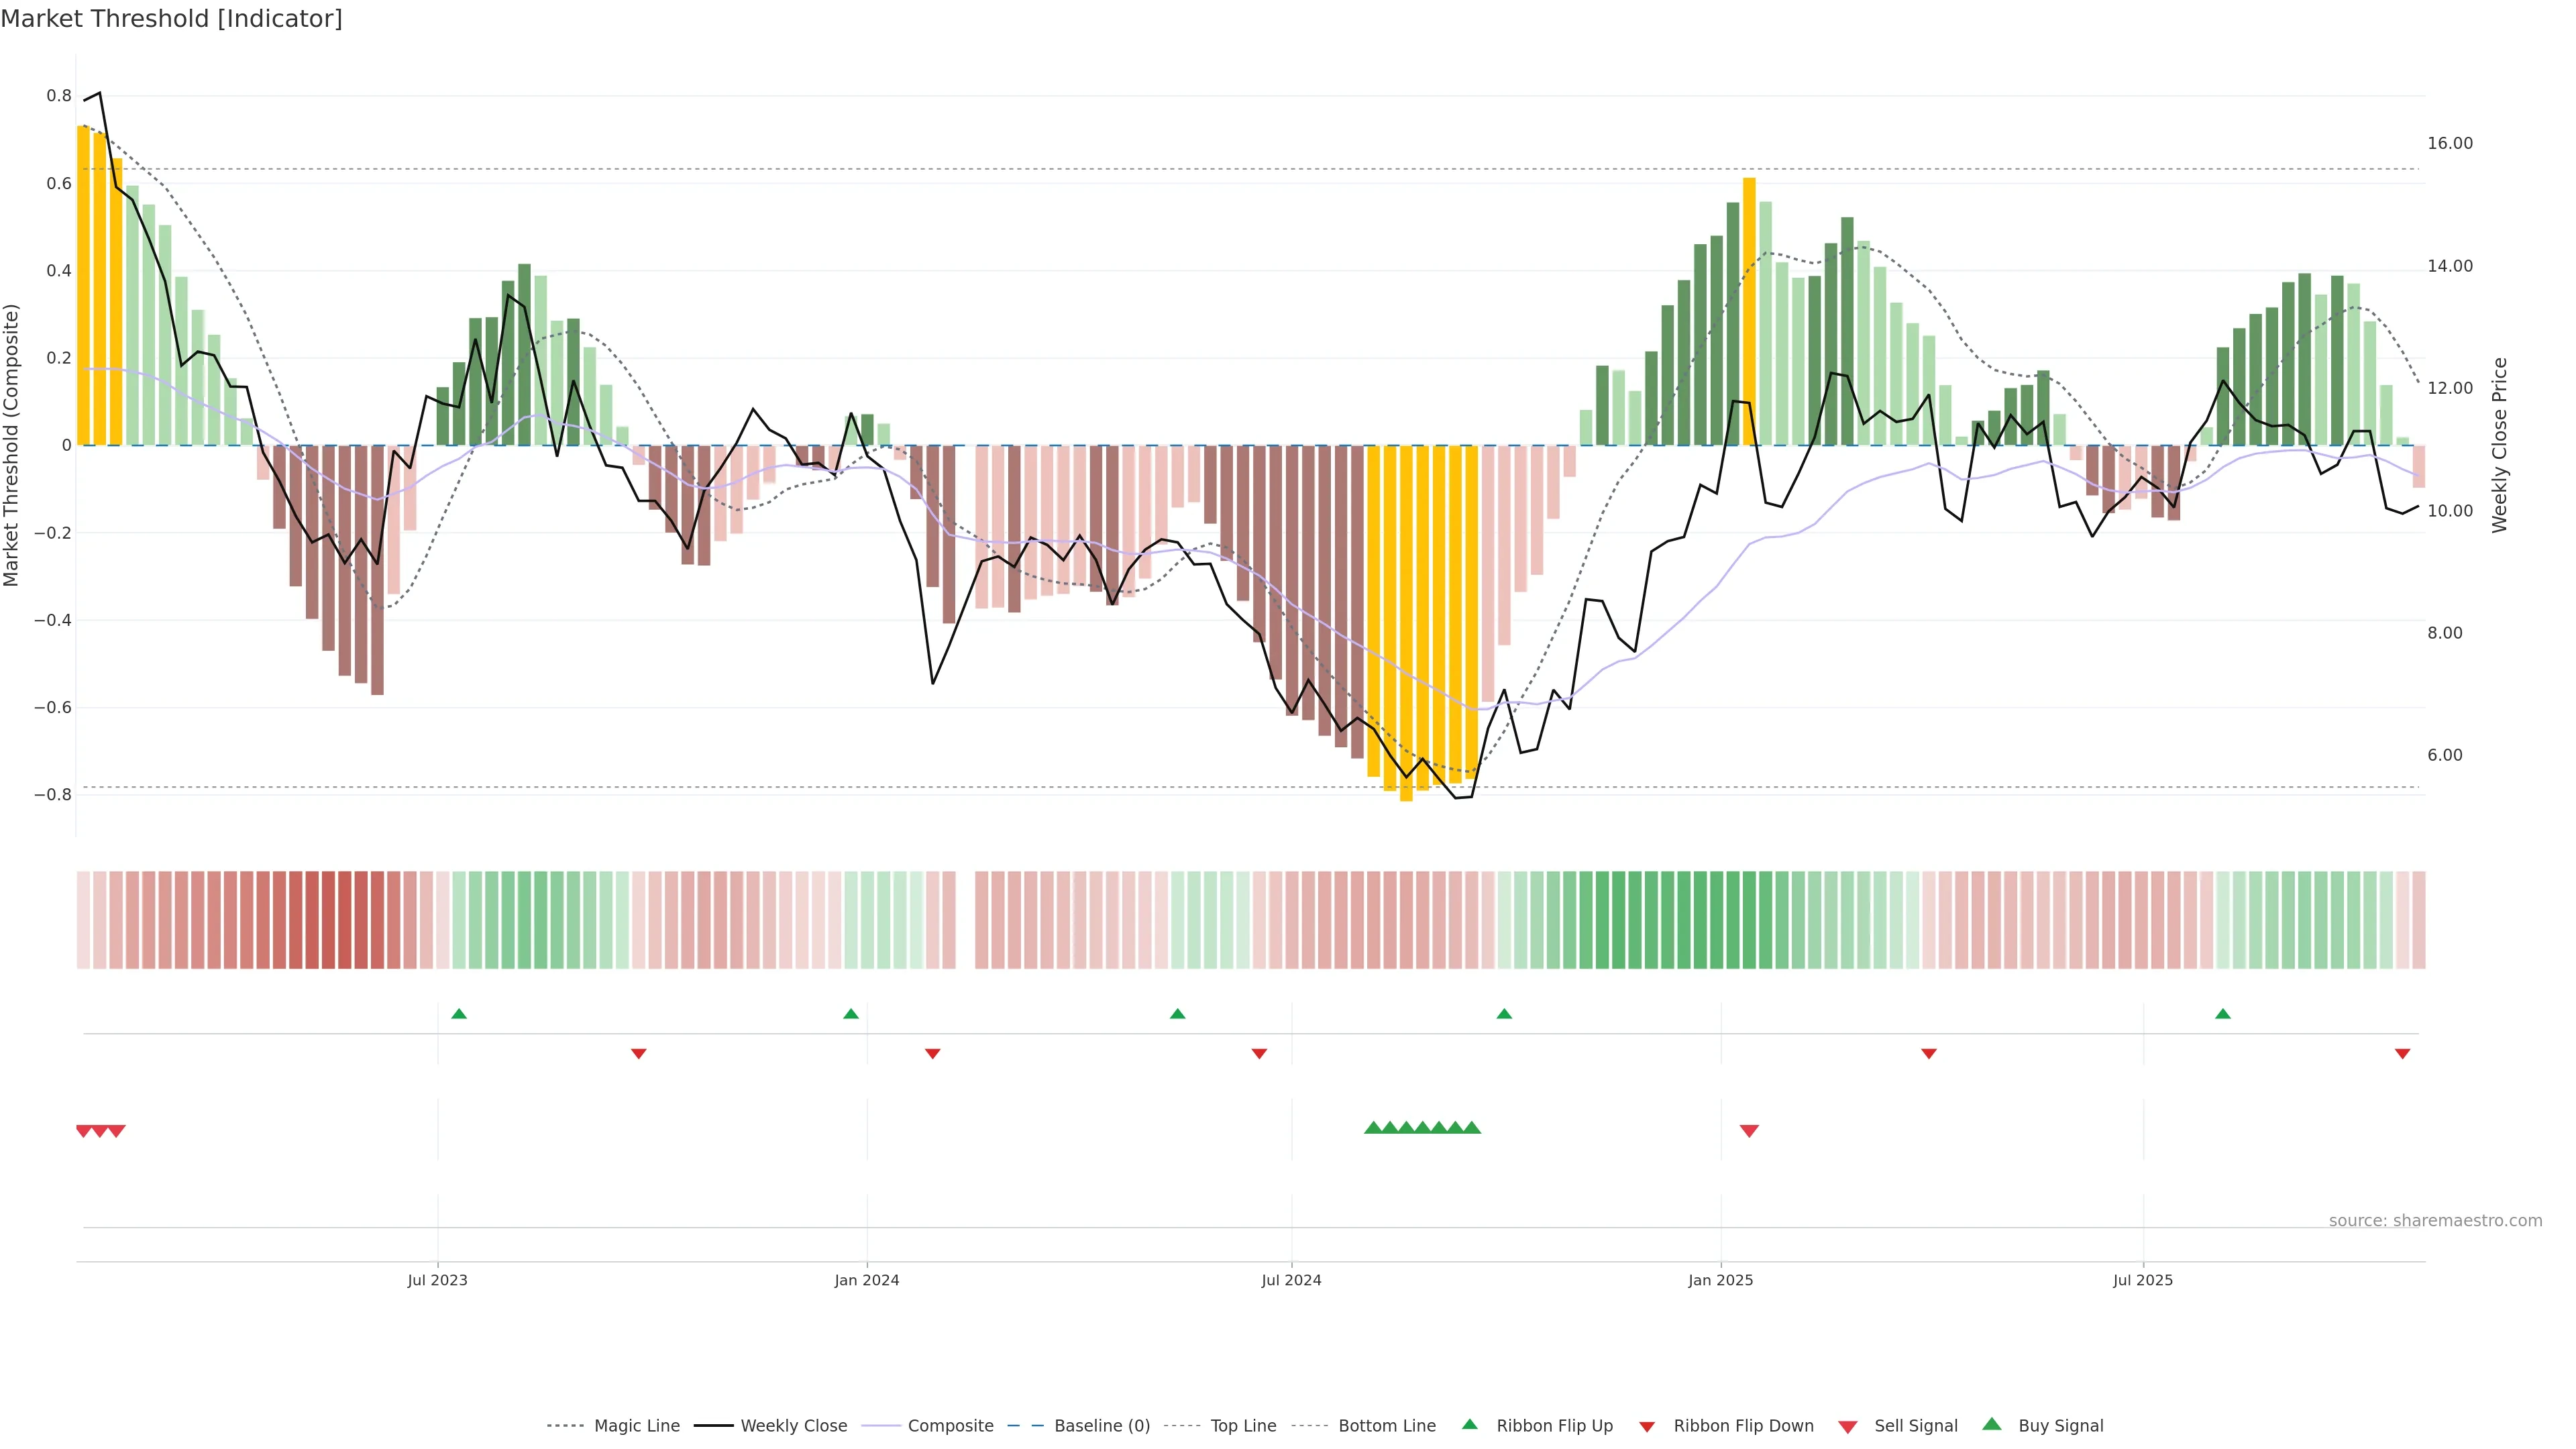
Task: Click the Jul 2025 x-axis label
Action: (x=2143, y=1280)
